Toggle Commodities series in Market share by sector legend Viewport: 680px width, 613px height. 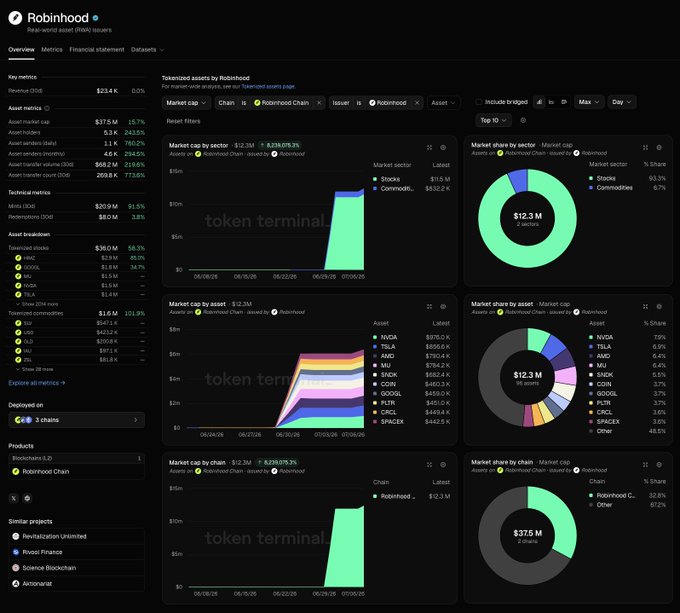[611, 188]
